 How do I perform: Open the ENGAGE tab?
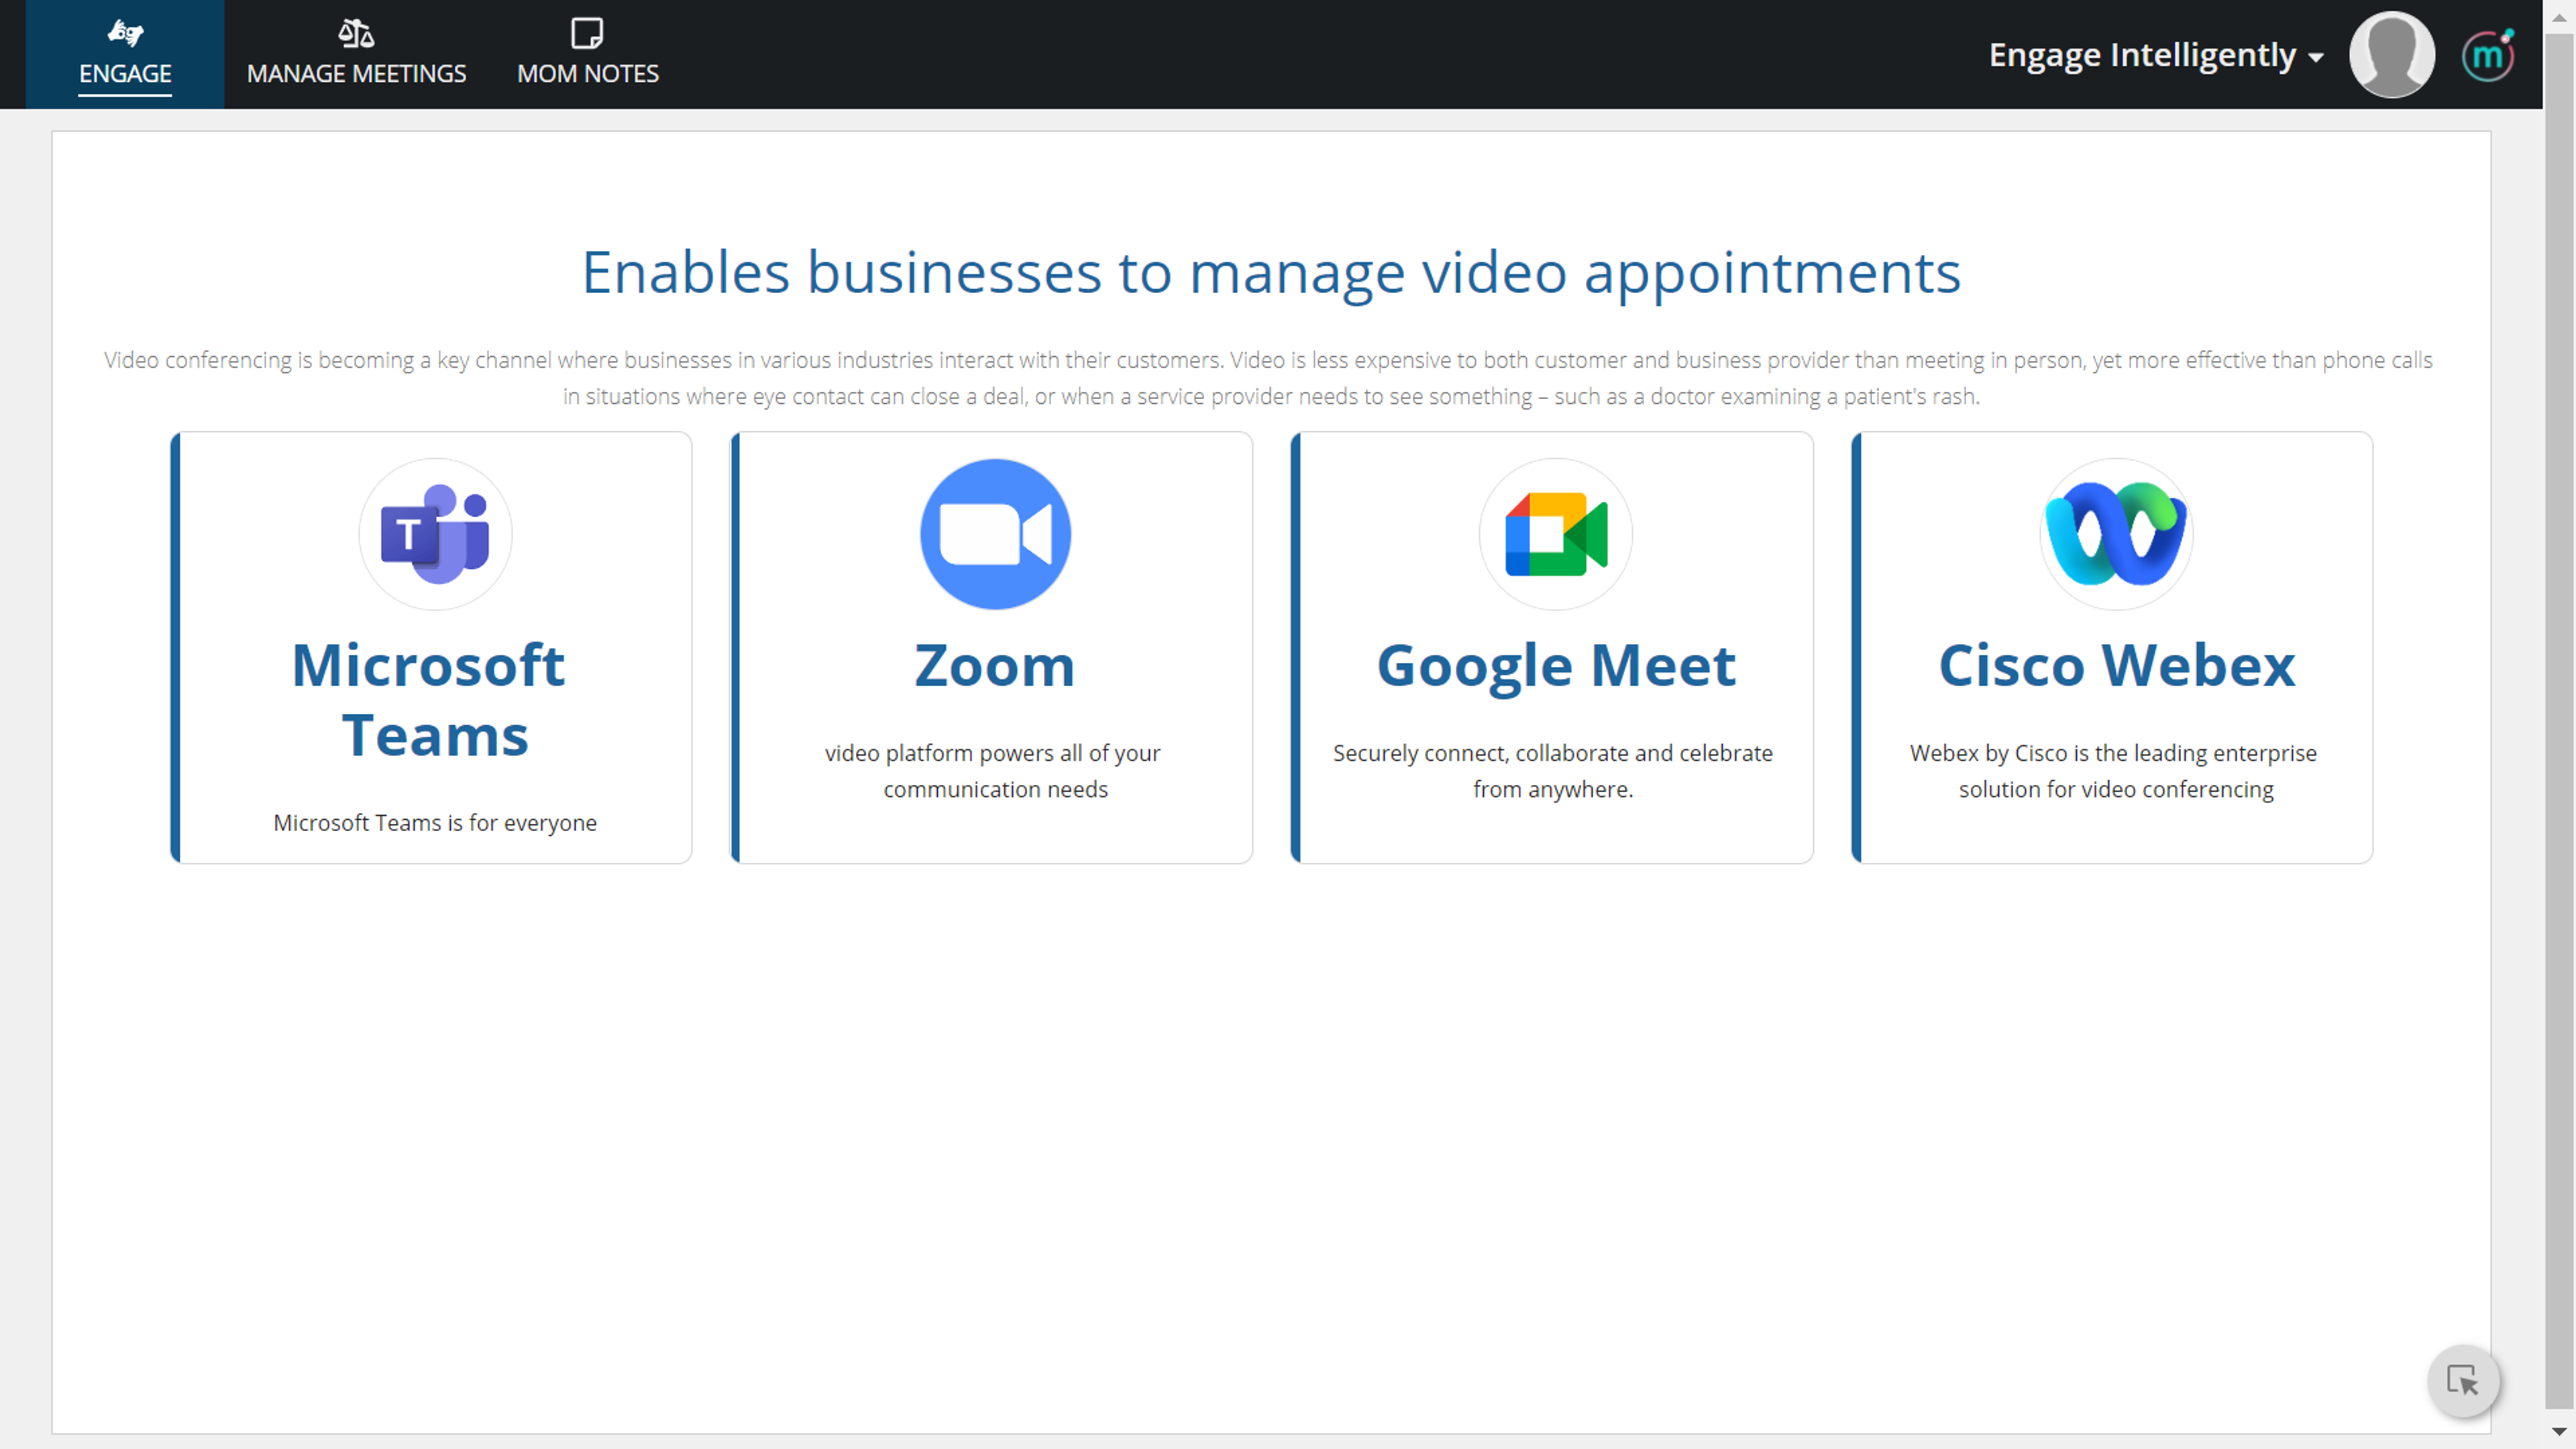[x=125, y=54]
